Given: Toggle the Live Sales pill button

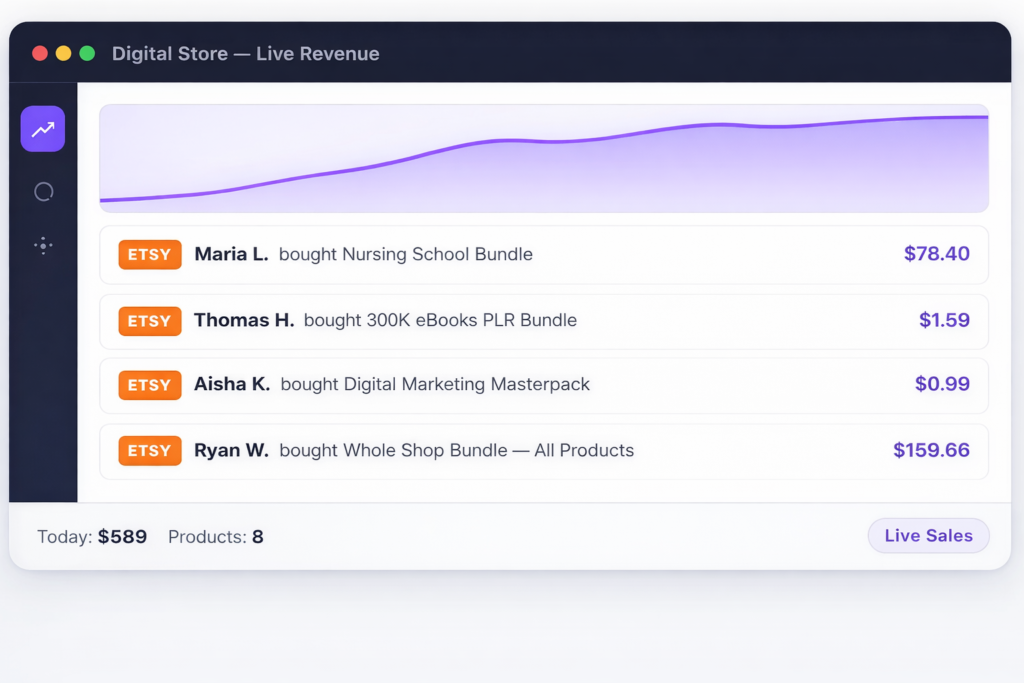Looking at the screenshot, I should click(x=928, y=536).
